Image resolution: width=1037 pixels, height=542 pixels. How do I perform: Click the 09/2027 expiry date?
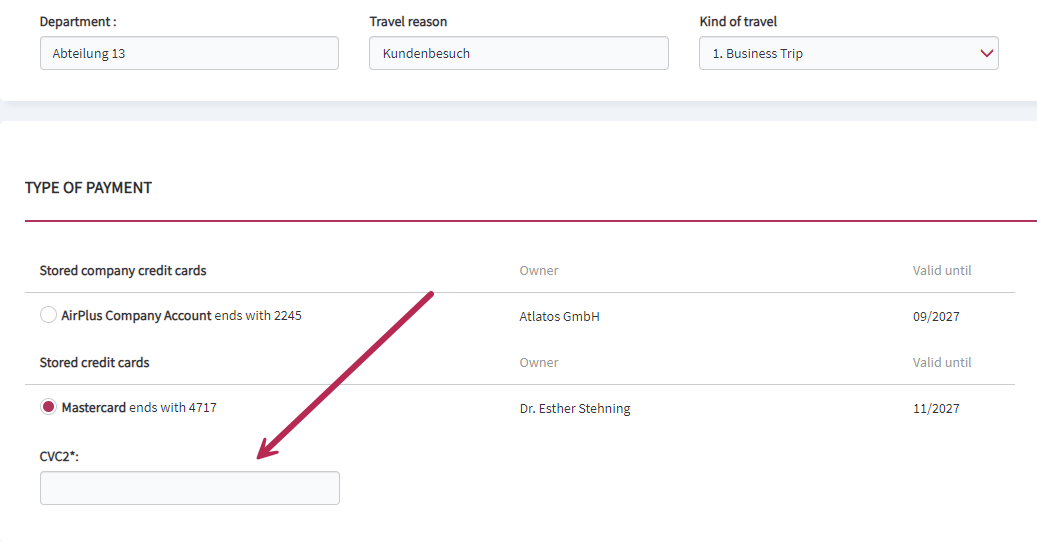(936, 317)
